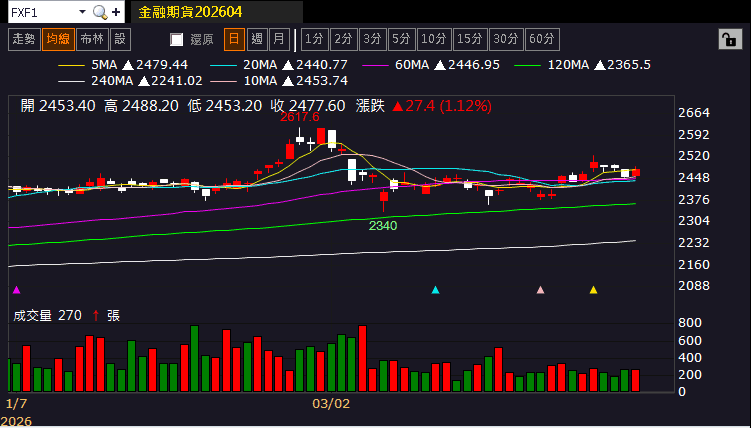
Task: Select the 布林 Bollinger tab
Action: click(x=91, y=39)
